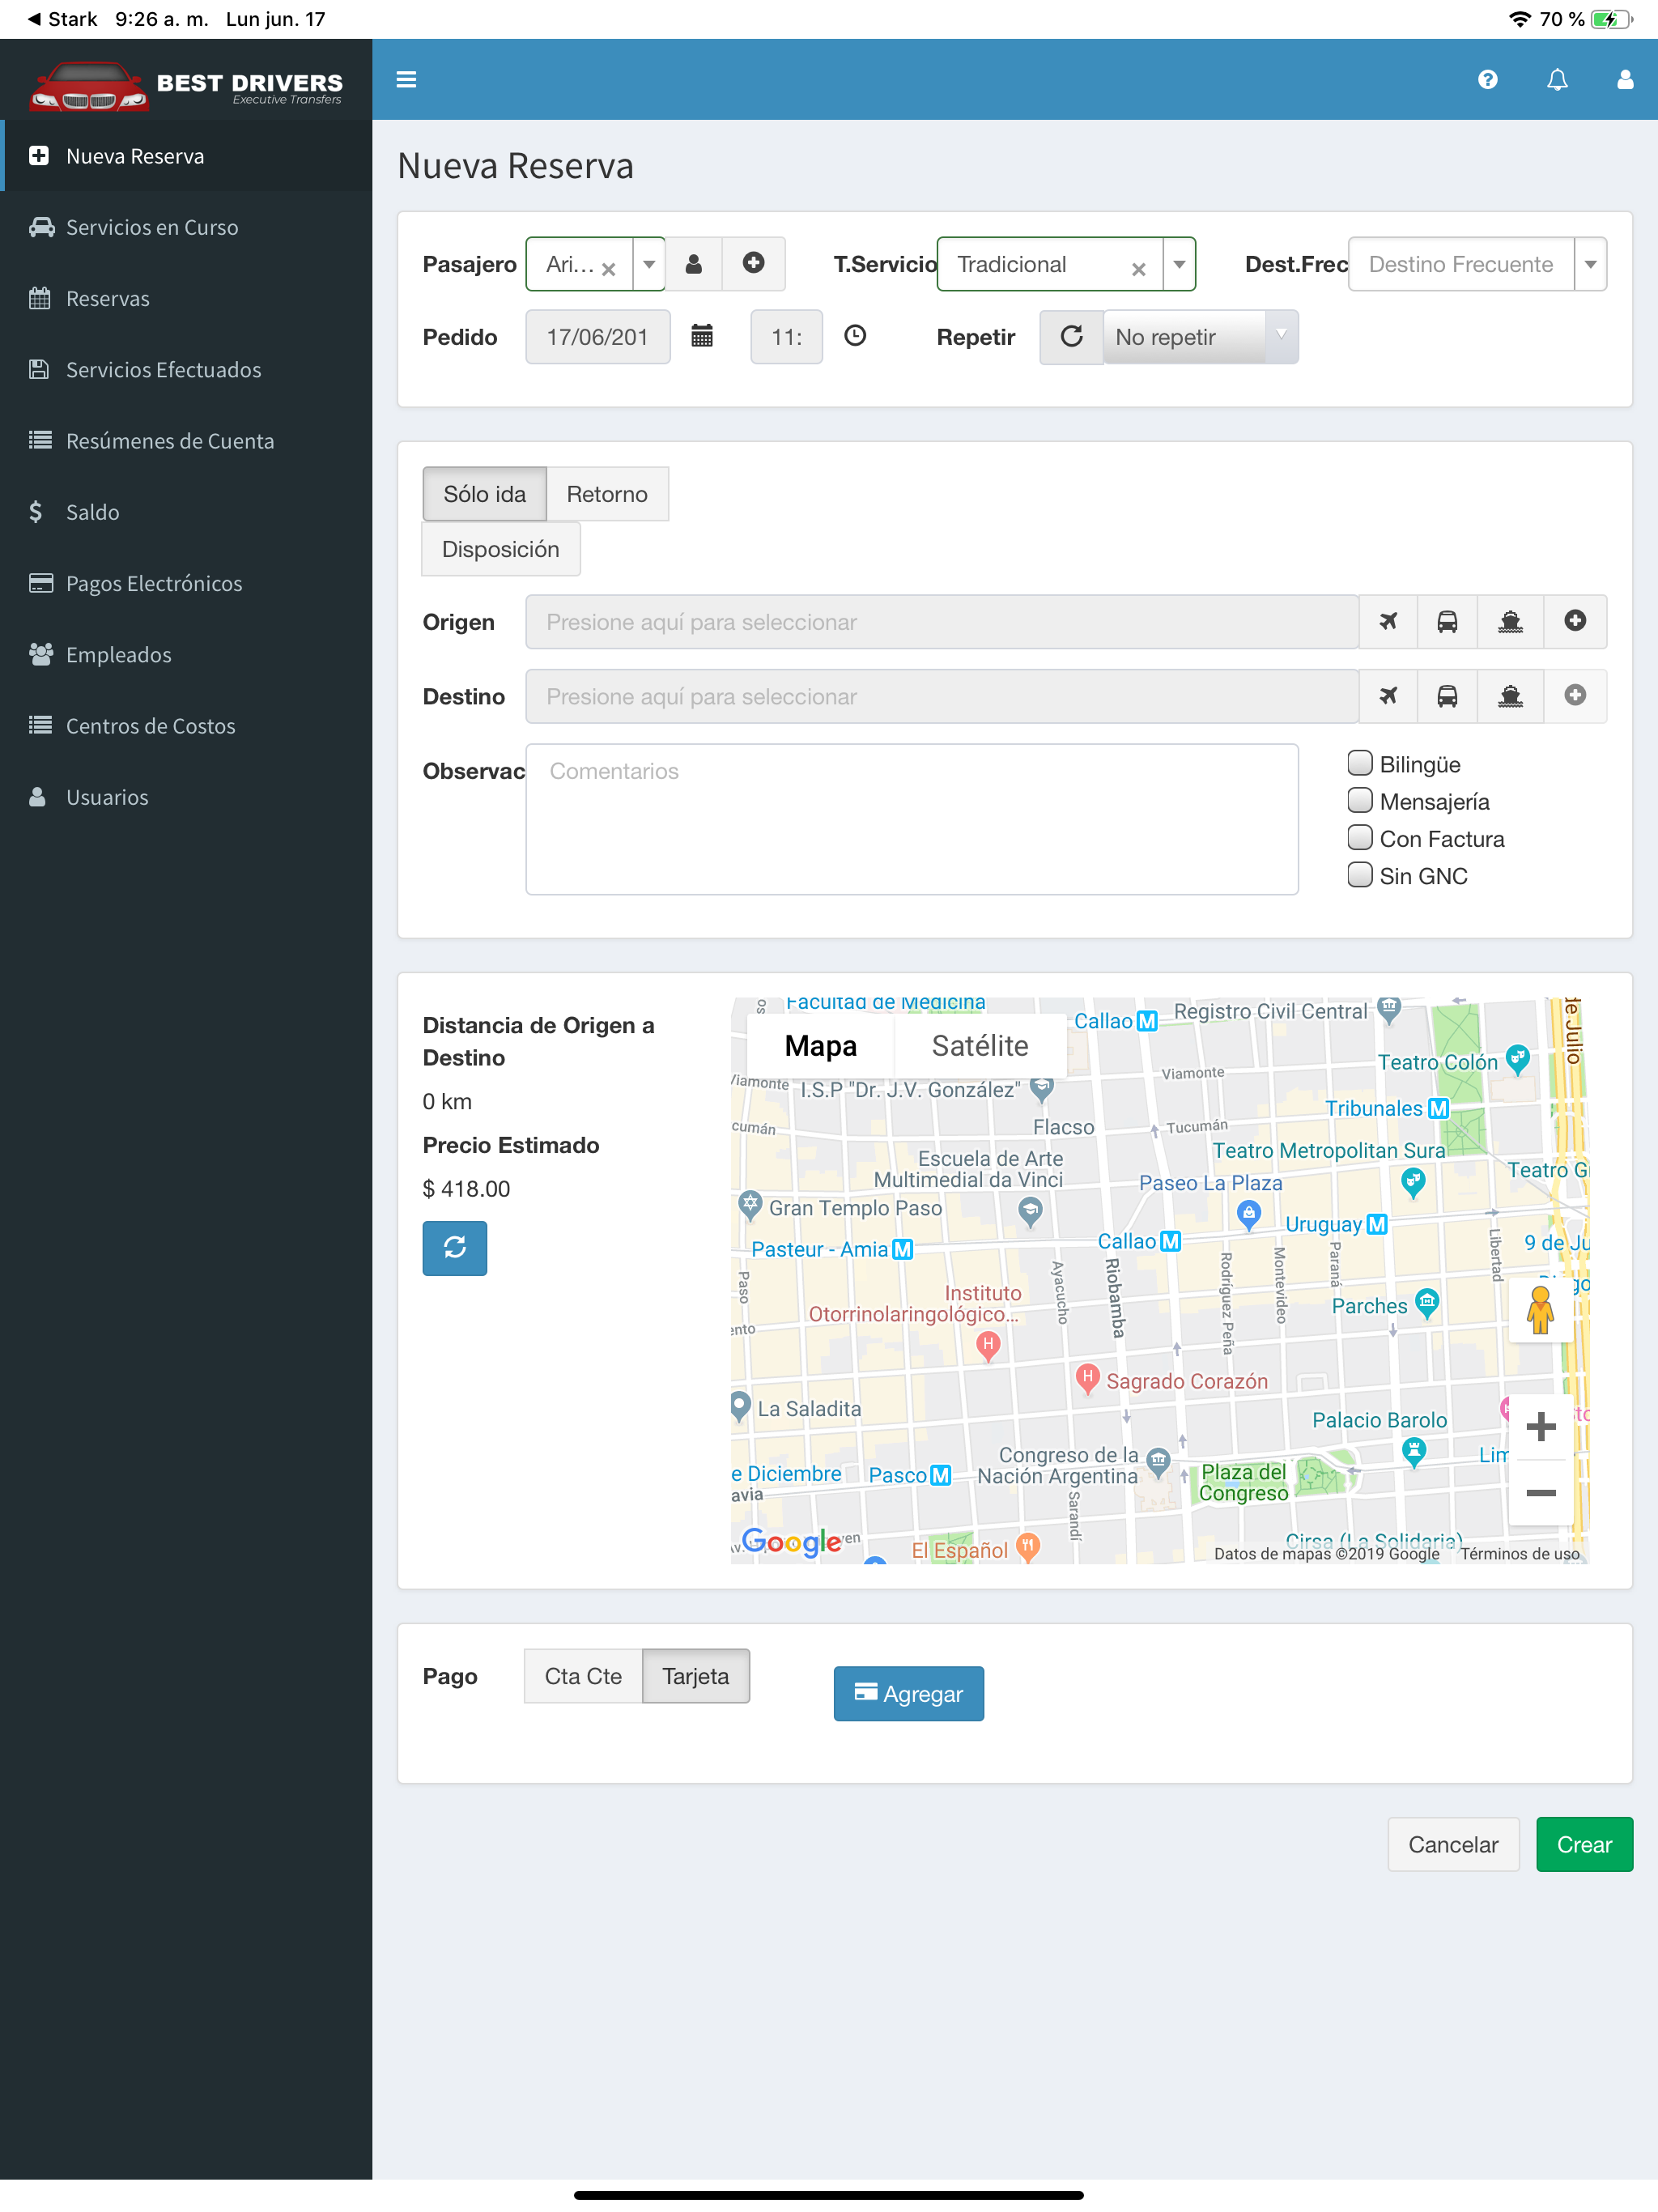
Task: Toggle the sidebar with the hamburger menu icon
Action: coord(406,80)
